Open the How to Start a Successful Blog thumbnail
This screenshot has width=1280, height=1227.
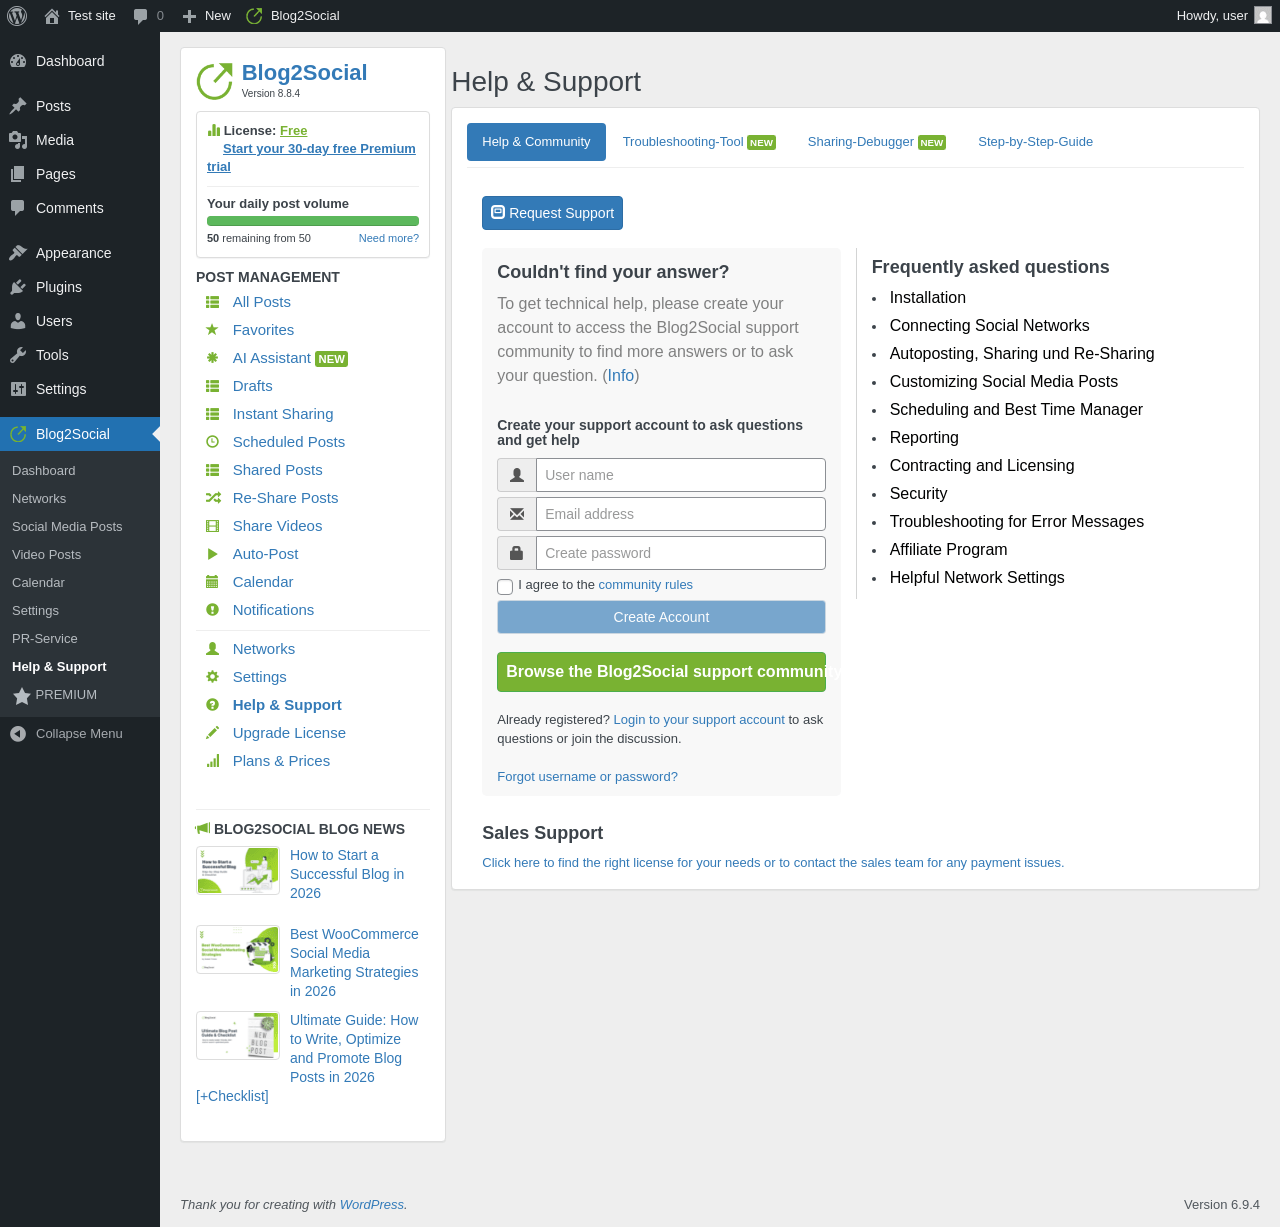click(238, 870)
